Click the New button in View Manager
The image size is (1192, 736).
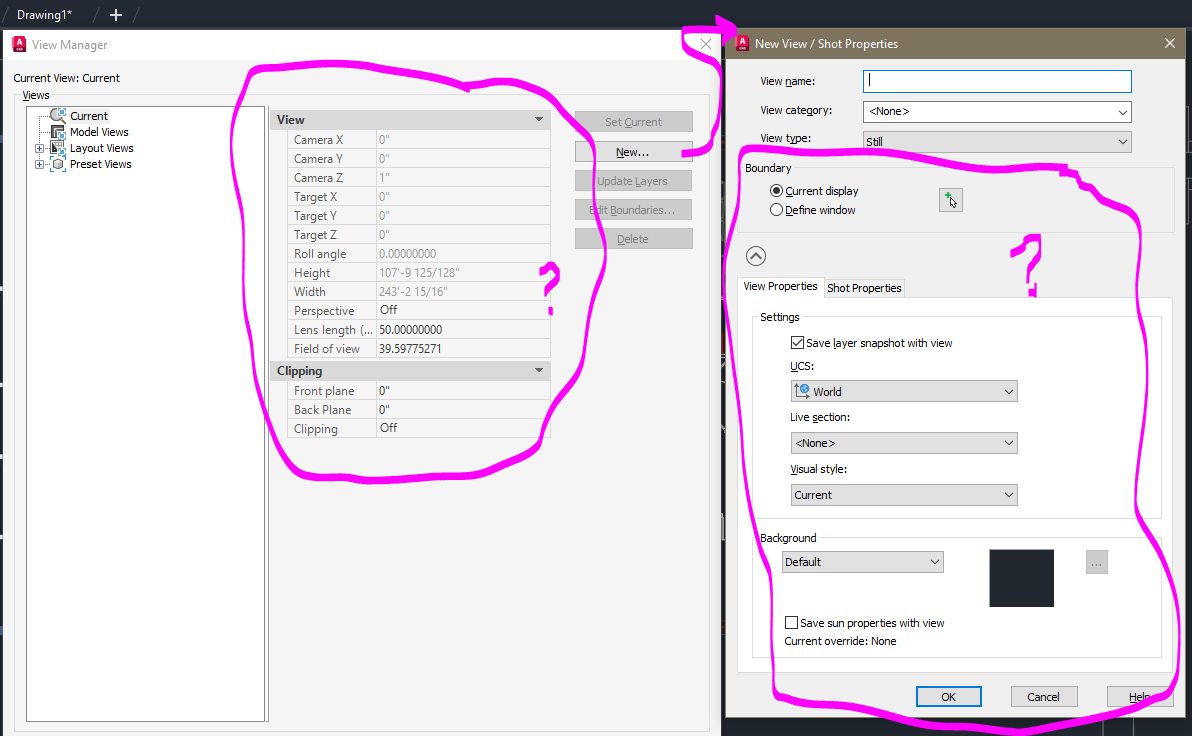pyautogui.click(x=633, y=150)
